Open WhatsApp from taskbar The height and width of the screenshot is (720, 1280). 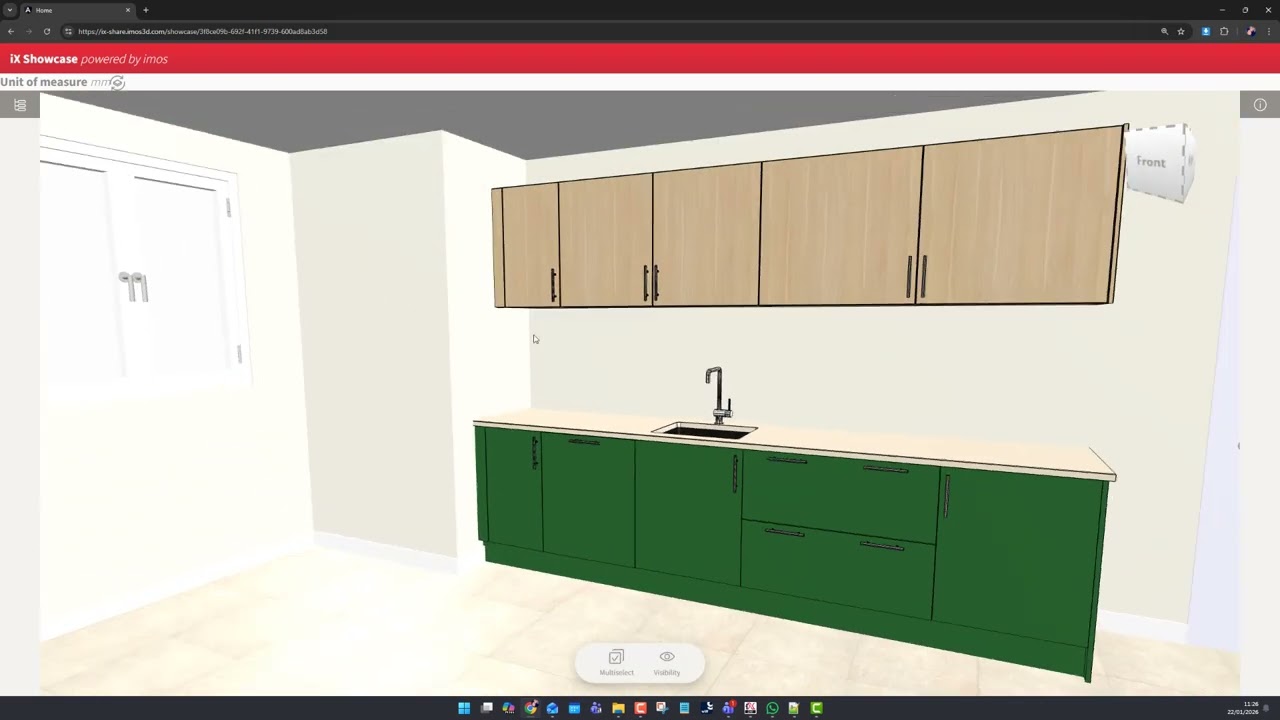(772, 708)
